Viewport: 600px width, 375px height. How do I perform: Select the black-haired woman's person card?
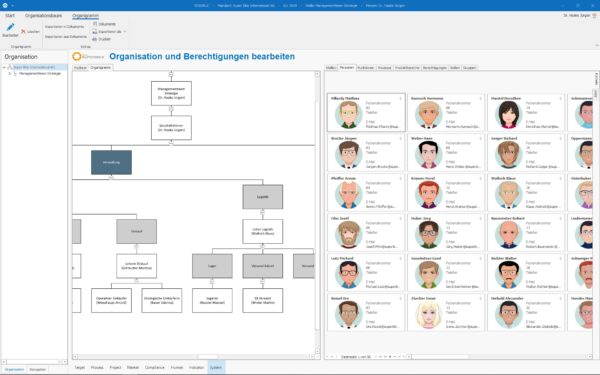point(526,112)
